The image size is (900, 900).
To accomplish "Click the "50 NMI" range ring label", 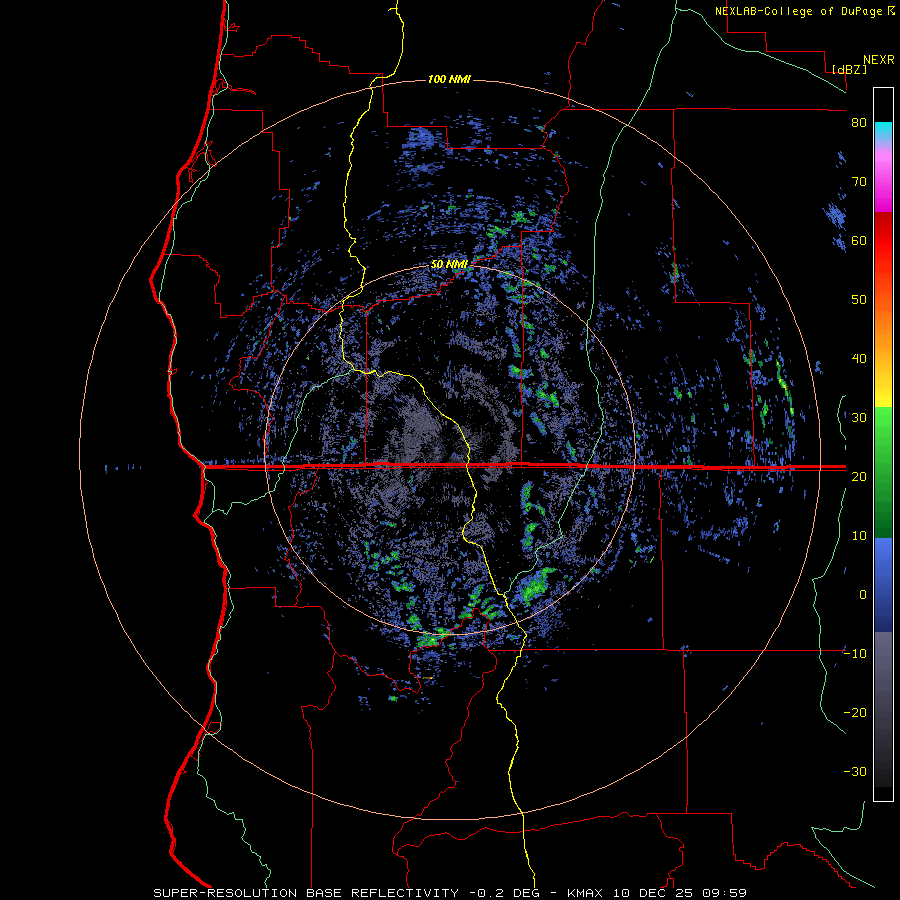I will coord(449,265).
